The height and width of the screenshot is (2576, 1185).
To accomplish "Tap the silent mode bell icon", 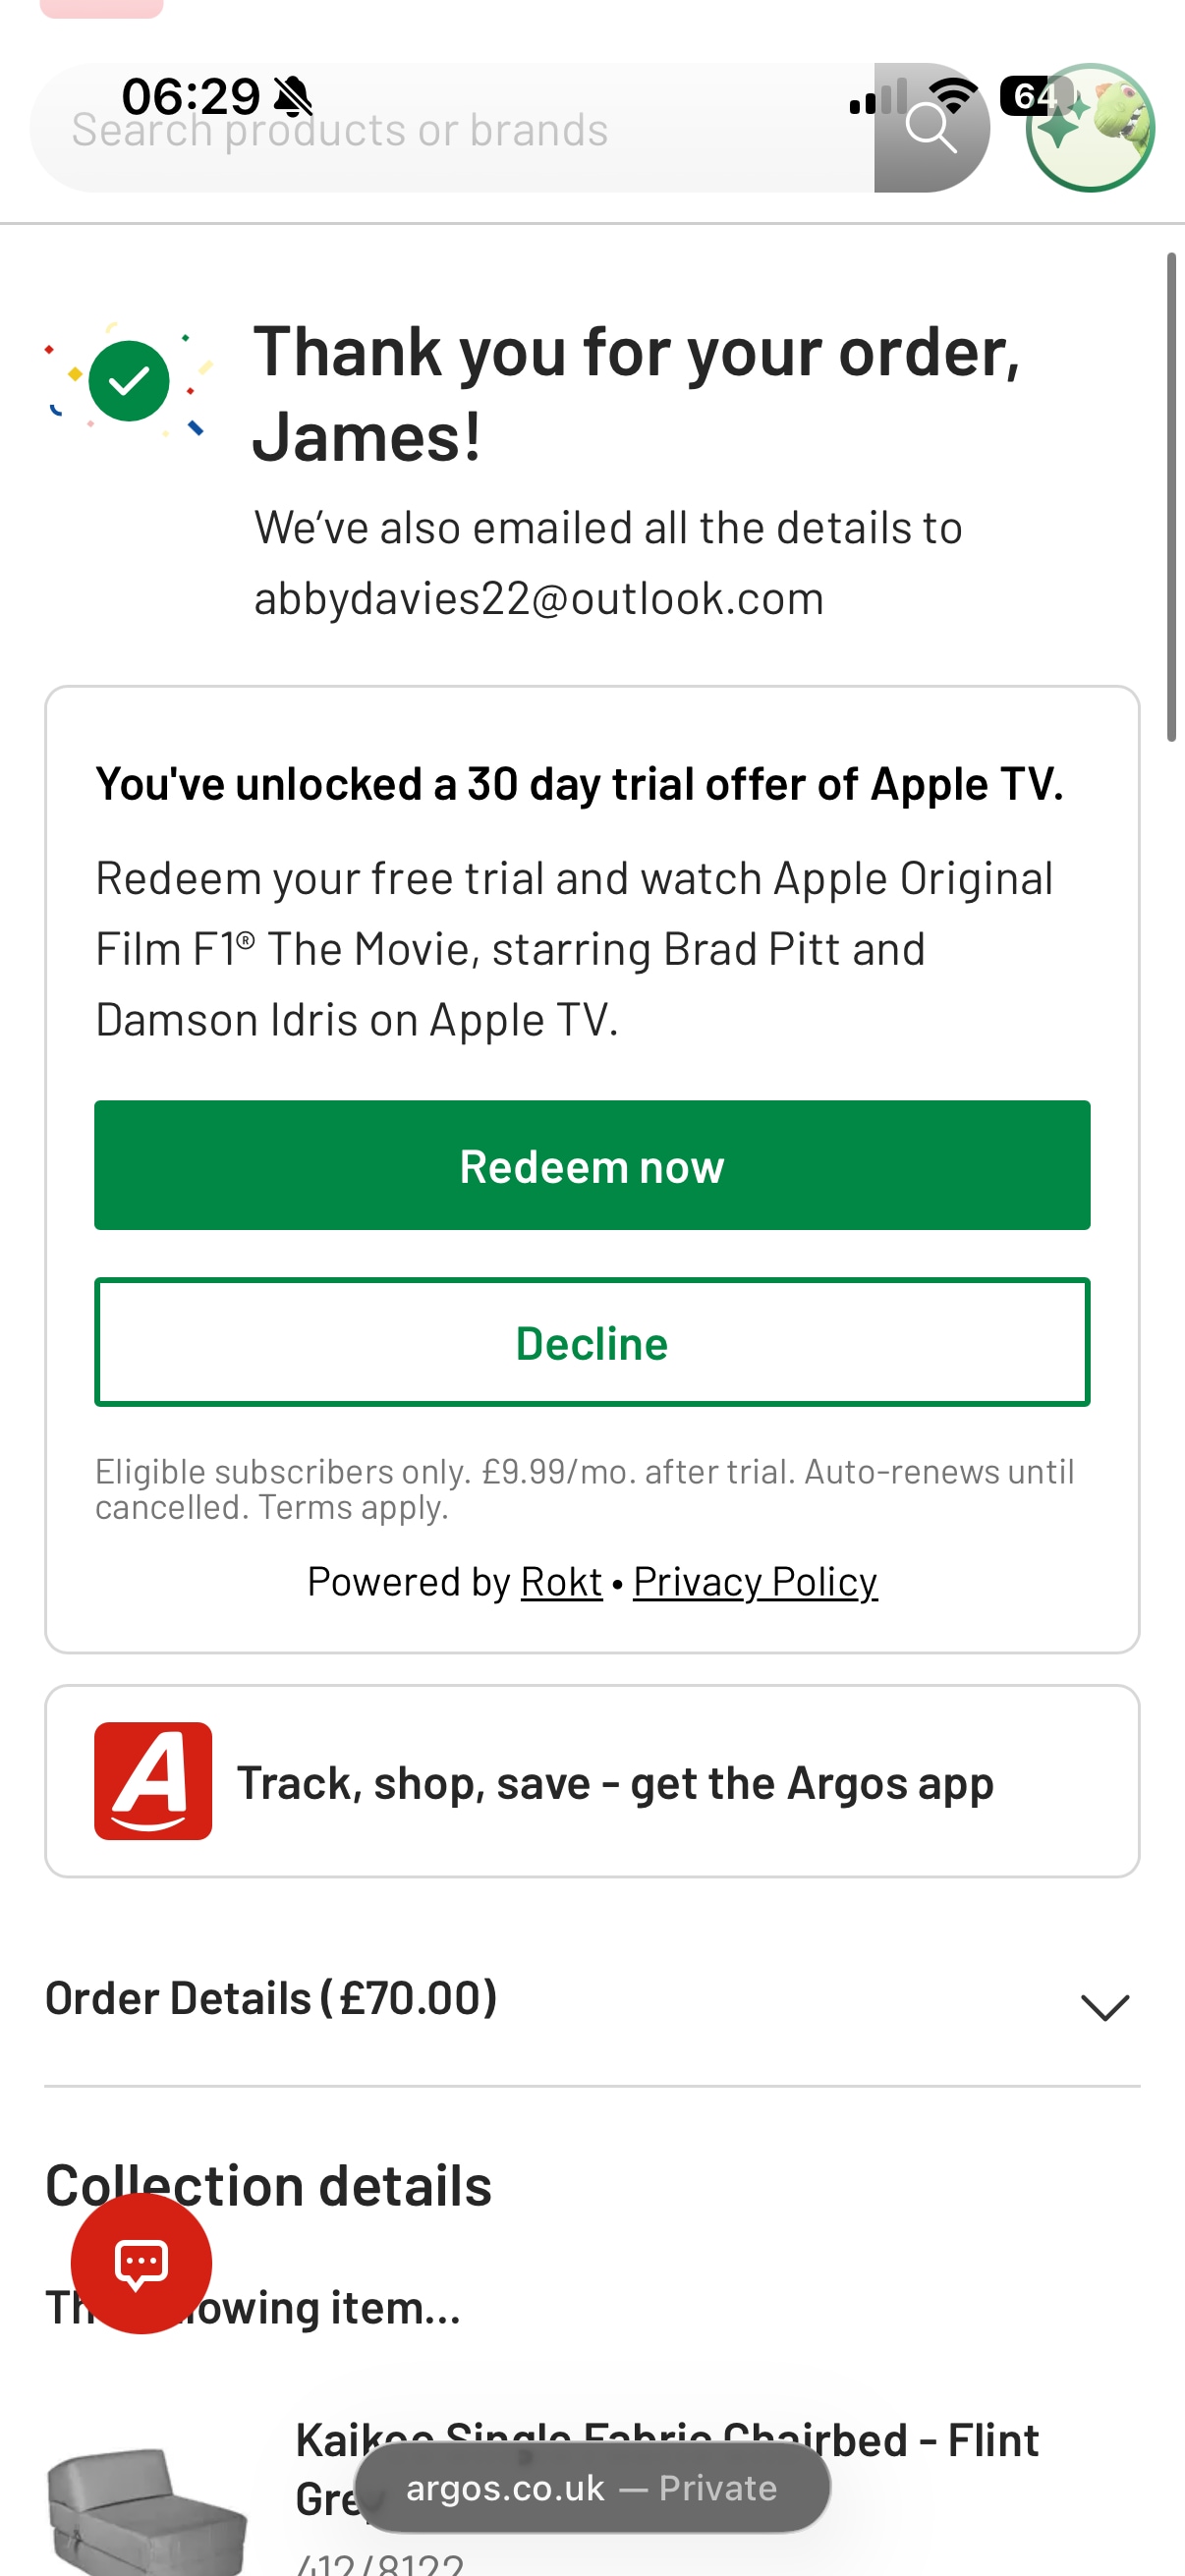I will coord(293,97).
